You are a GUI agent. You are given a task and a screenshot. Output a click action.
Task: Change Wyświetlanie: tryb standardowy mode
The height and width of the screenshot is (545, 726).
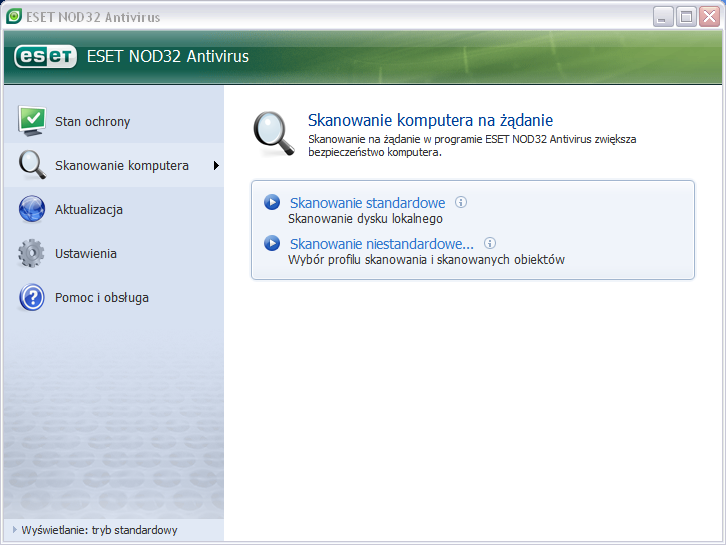coord(99,530)
